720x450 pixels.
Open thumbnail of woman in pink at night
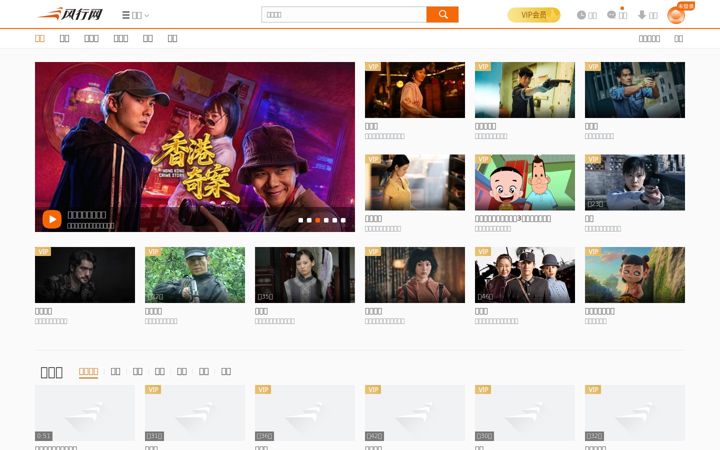click(x=415, y=90)
